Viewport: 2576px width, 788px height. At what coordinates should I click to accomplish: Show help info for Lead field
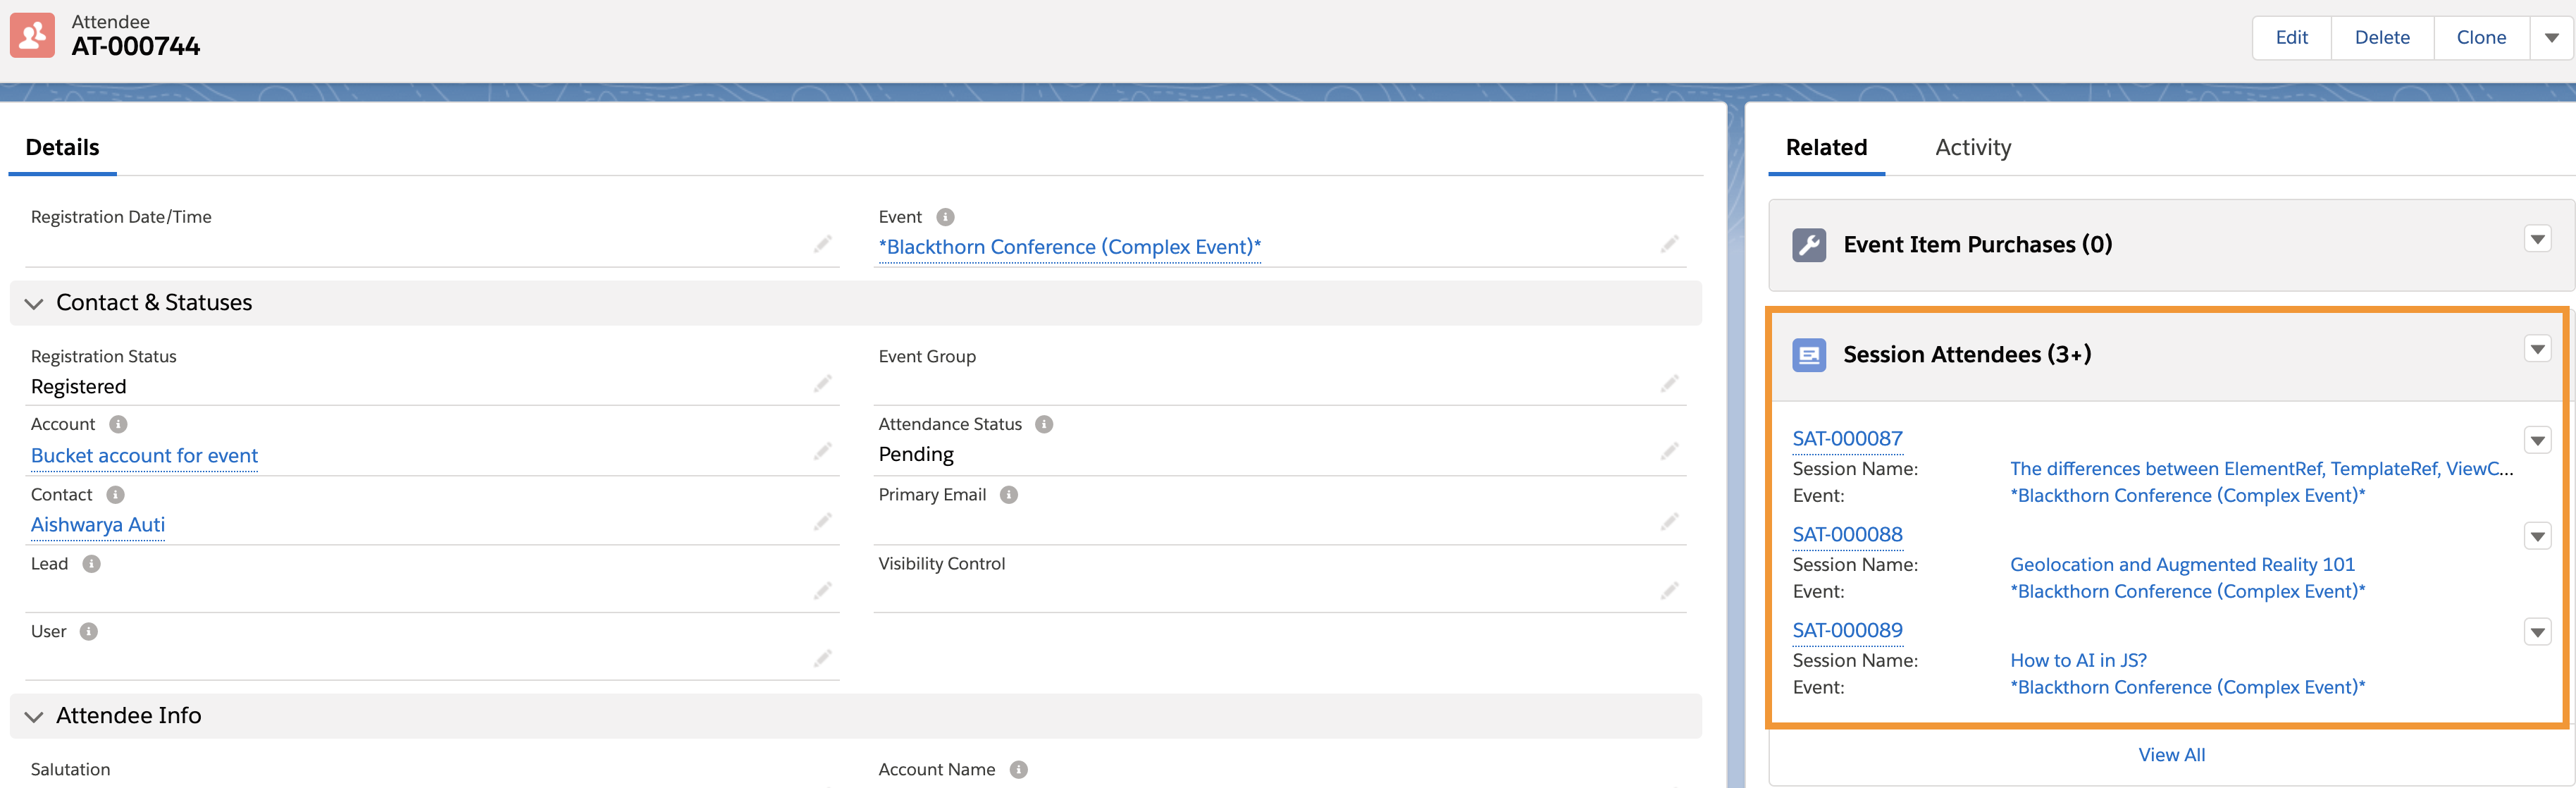tap(91, 563)
